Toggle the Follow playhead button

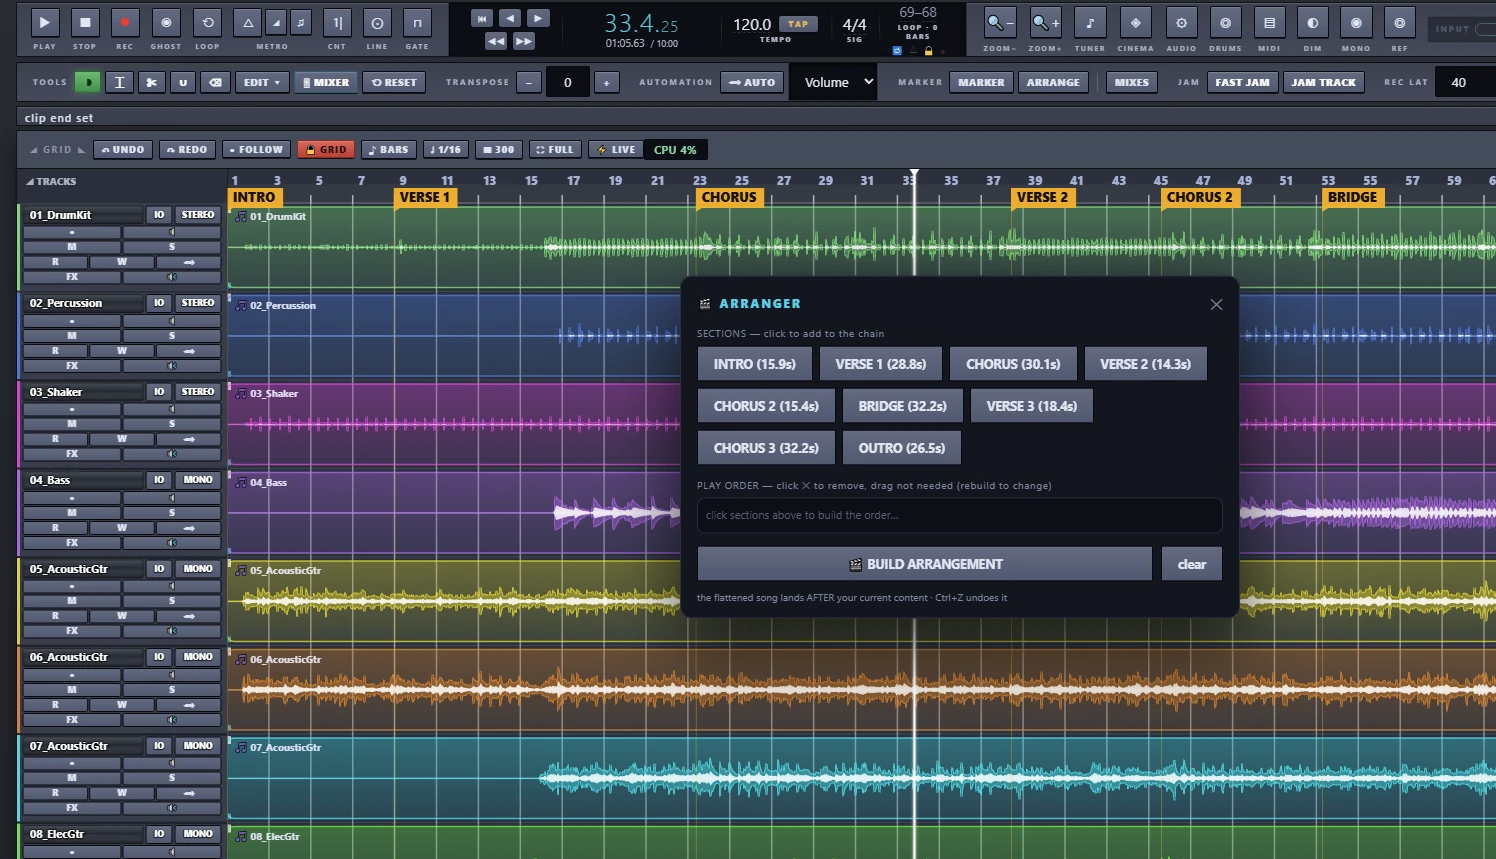click(256, 150)
